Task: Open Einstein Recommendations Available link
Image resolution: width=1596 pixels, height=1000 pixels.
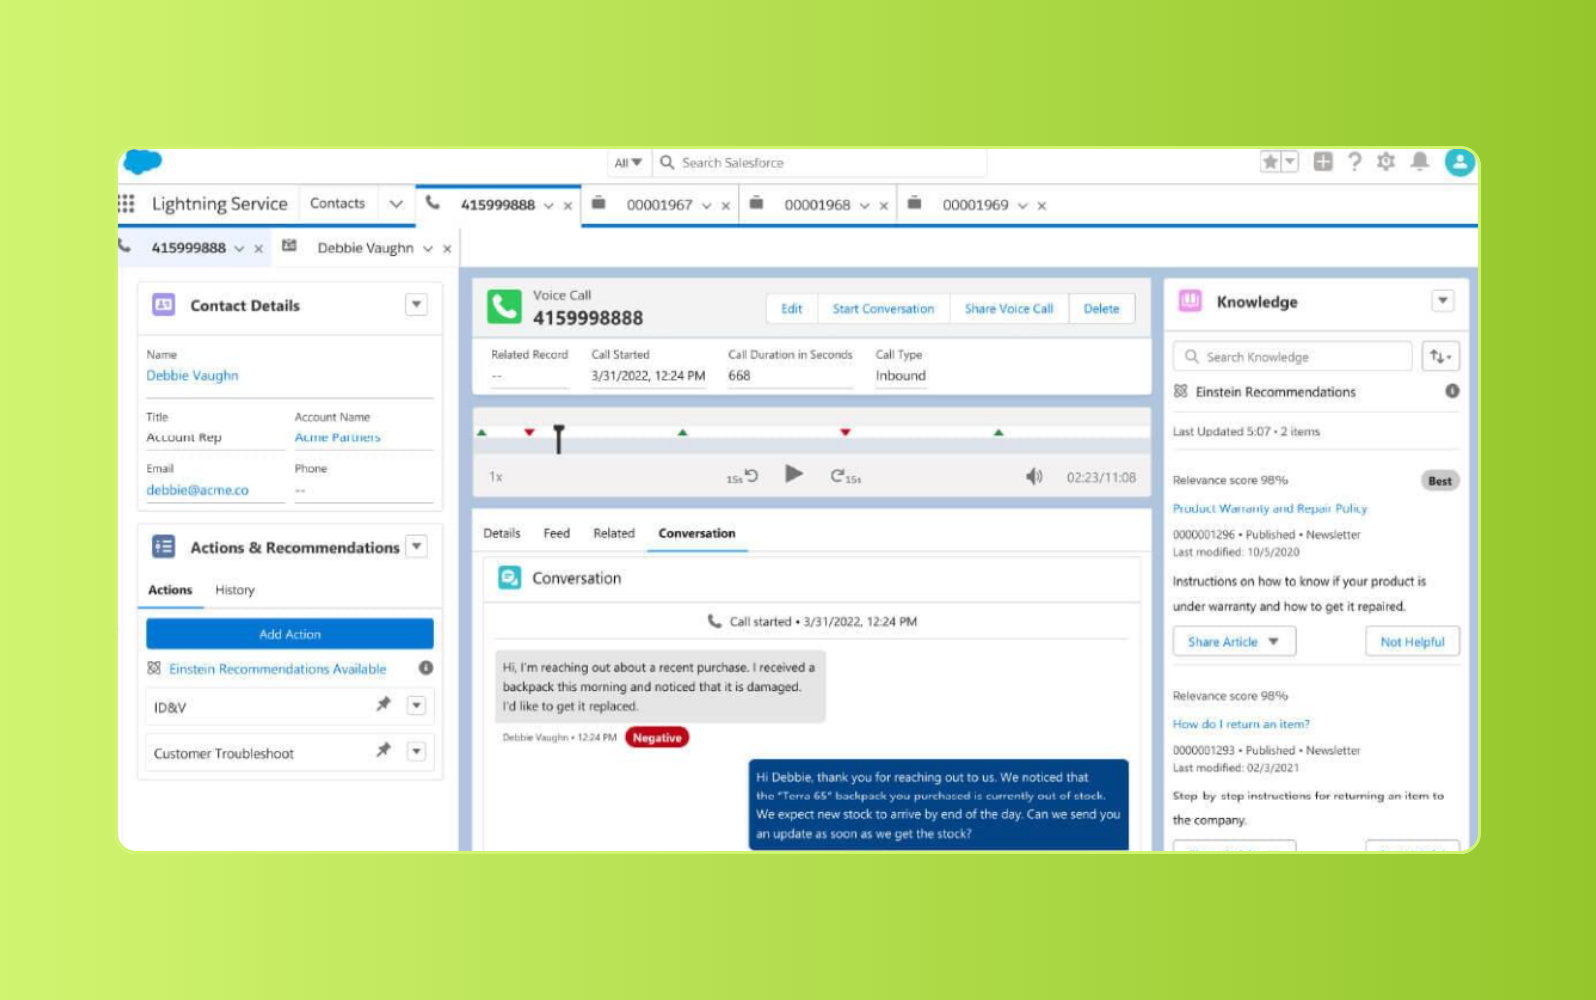Action: [x=277, y=669]
